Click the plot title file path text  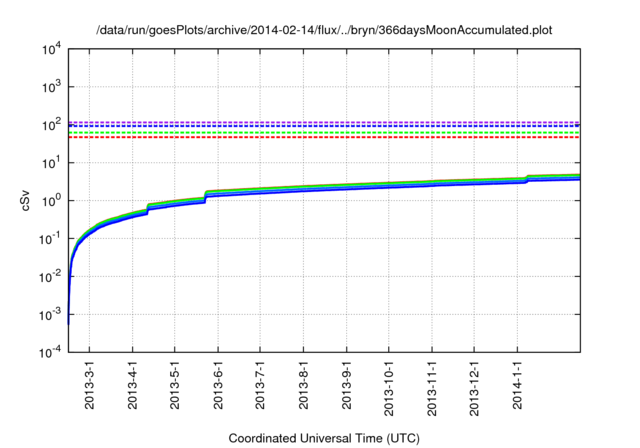coord(324,31)
